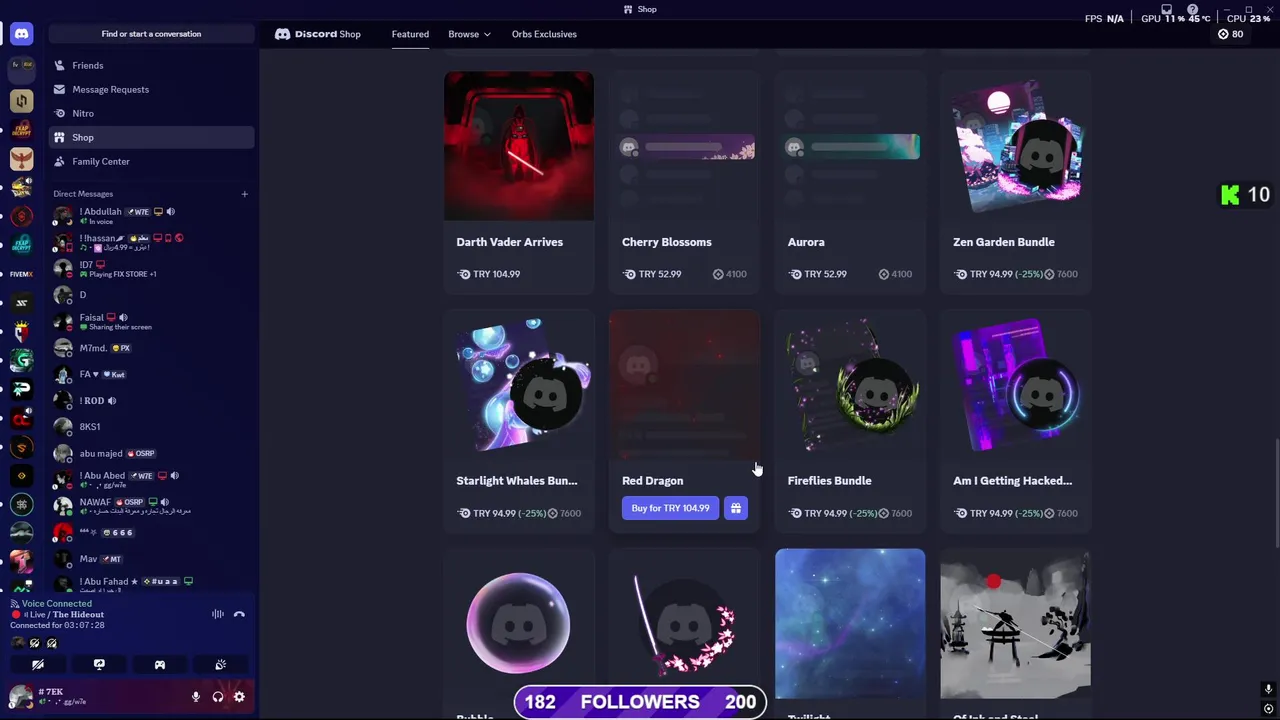Open DM with NAWAF
This screenshot has height=720, width=1280.
[150, 506]
